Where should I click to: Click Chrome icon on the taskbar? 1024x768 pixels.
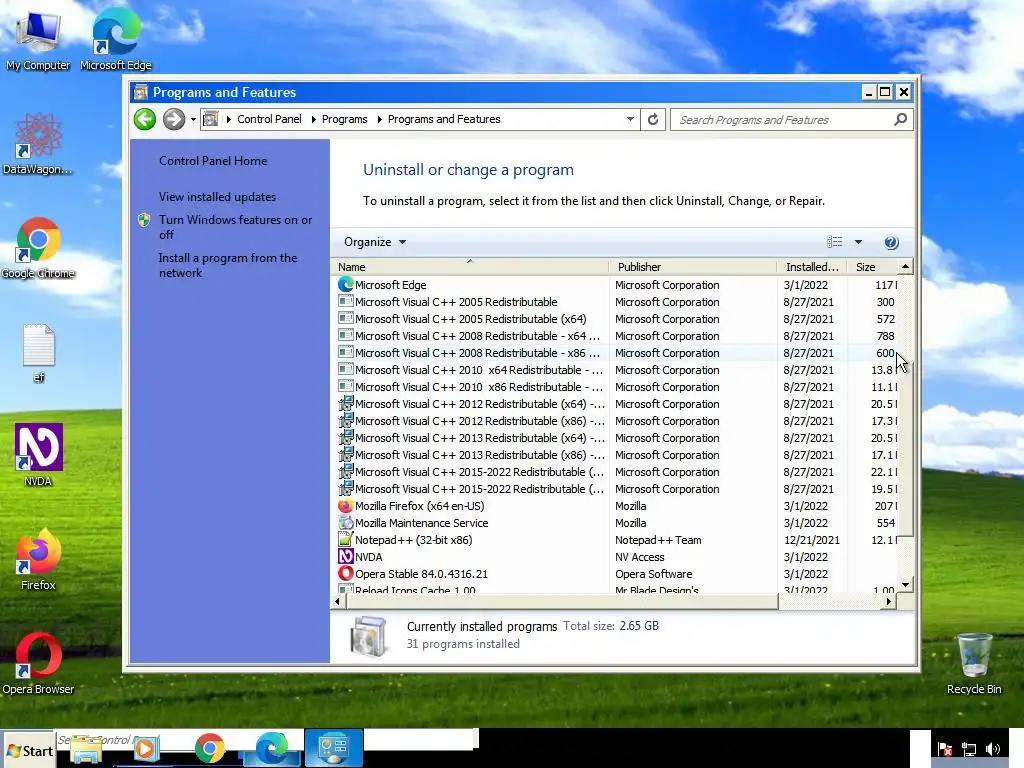209,748
